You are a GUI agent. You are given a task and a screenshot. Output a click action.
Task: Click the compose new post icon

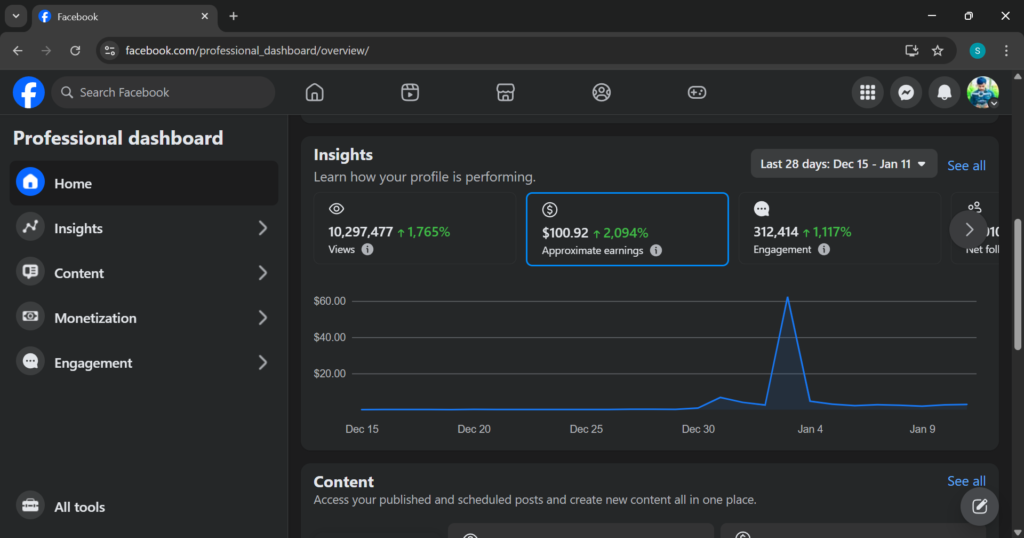click(979, 506)
